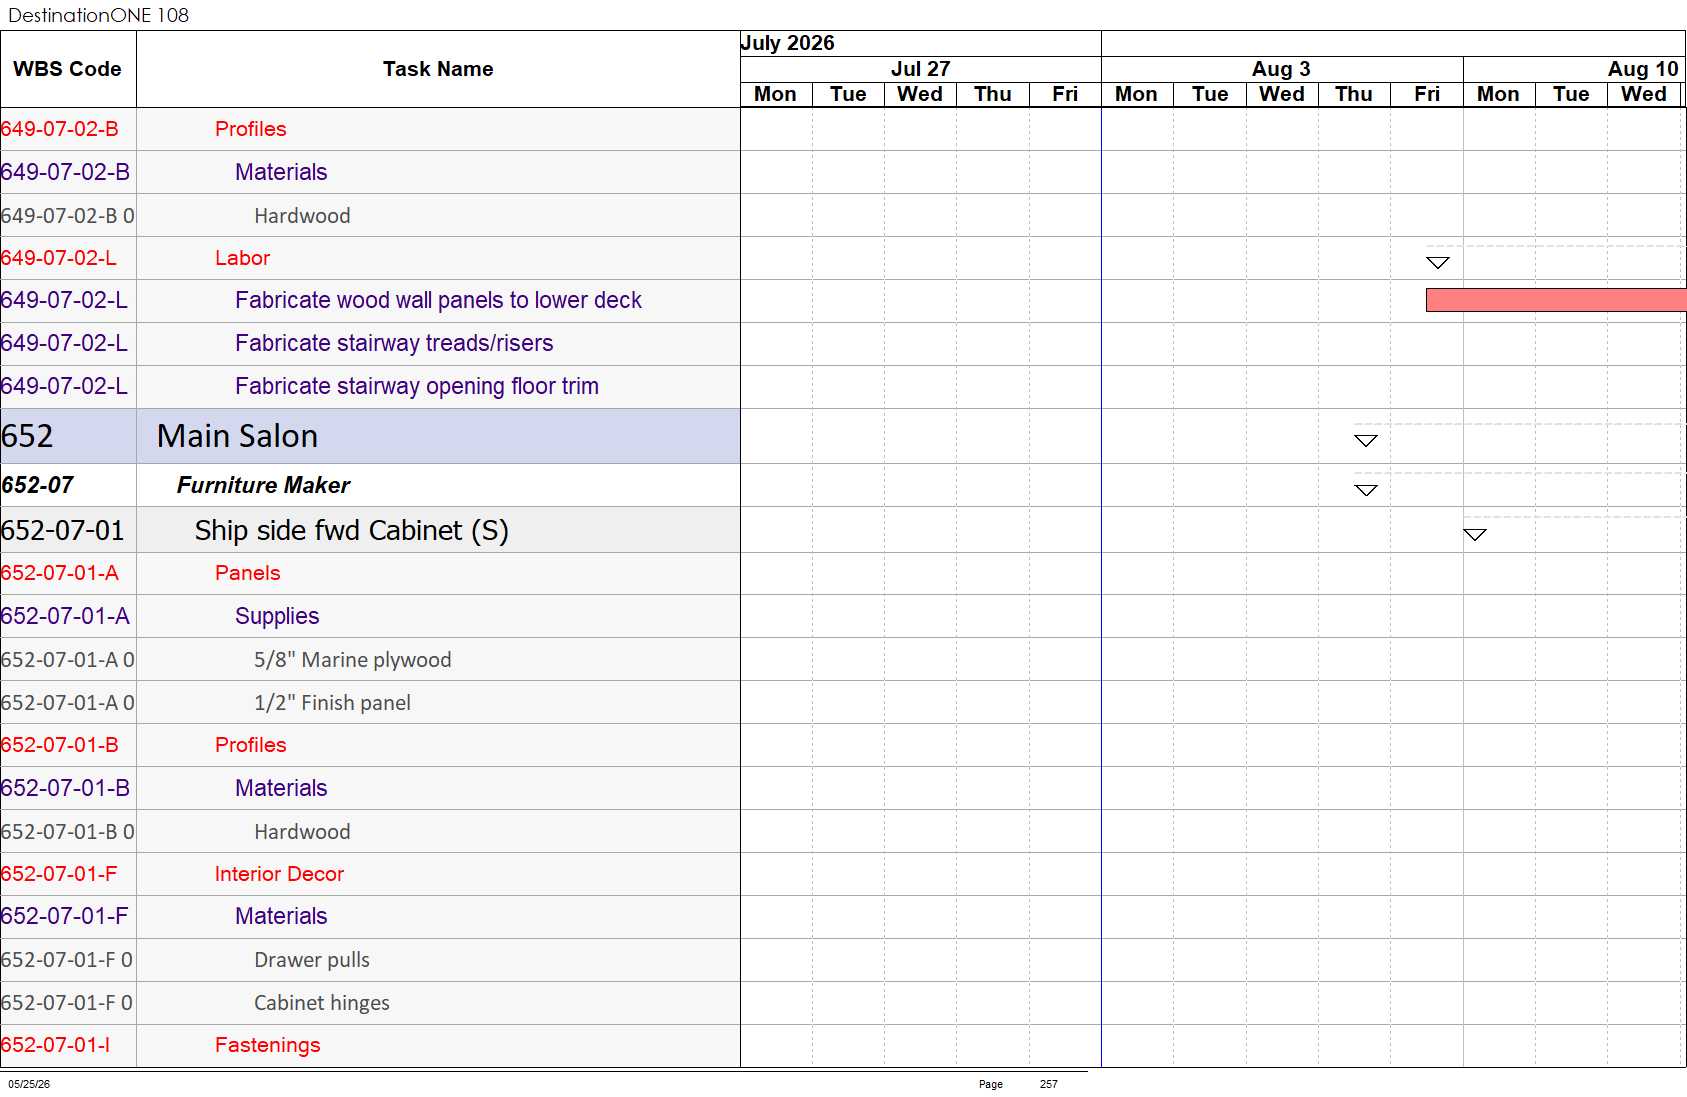1687x1097 pixels.
Task: Select the Labor task row
Action: (370, 258)
